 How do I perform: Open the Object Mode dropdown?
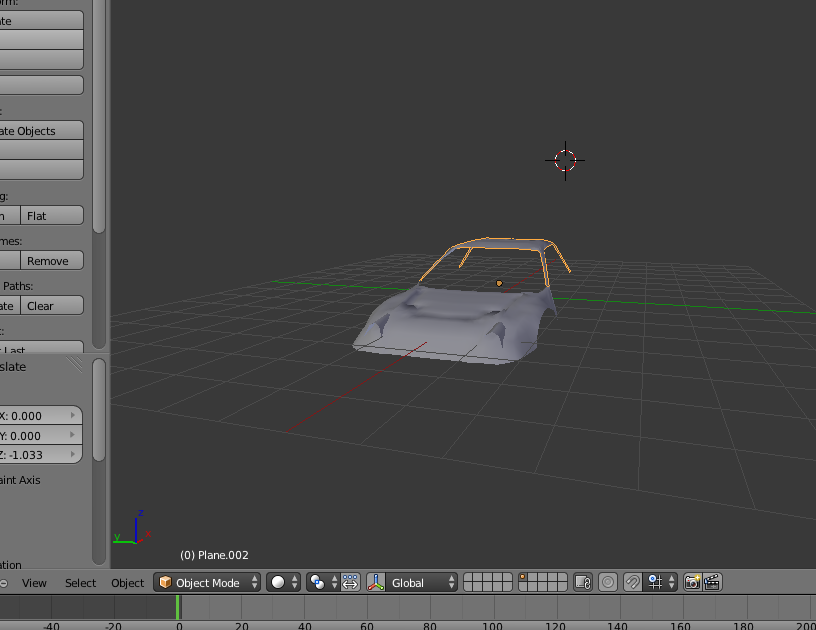point(207,582)
